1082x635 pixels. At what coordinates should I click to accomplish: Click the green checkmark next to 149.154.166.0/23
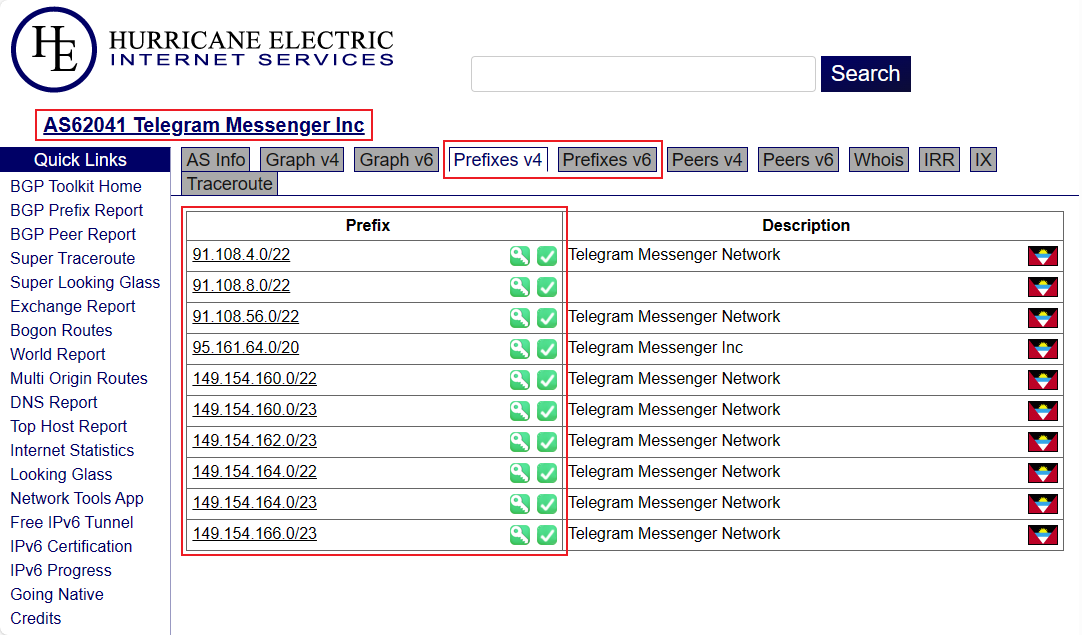[x=547, y=535]
